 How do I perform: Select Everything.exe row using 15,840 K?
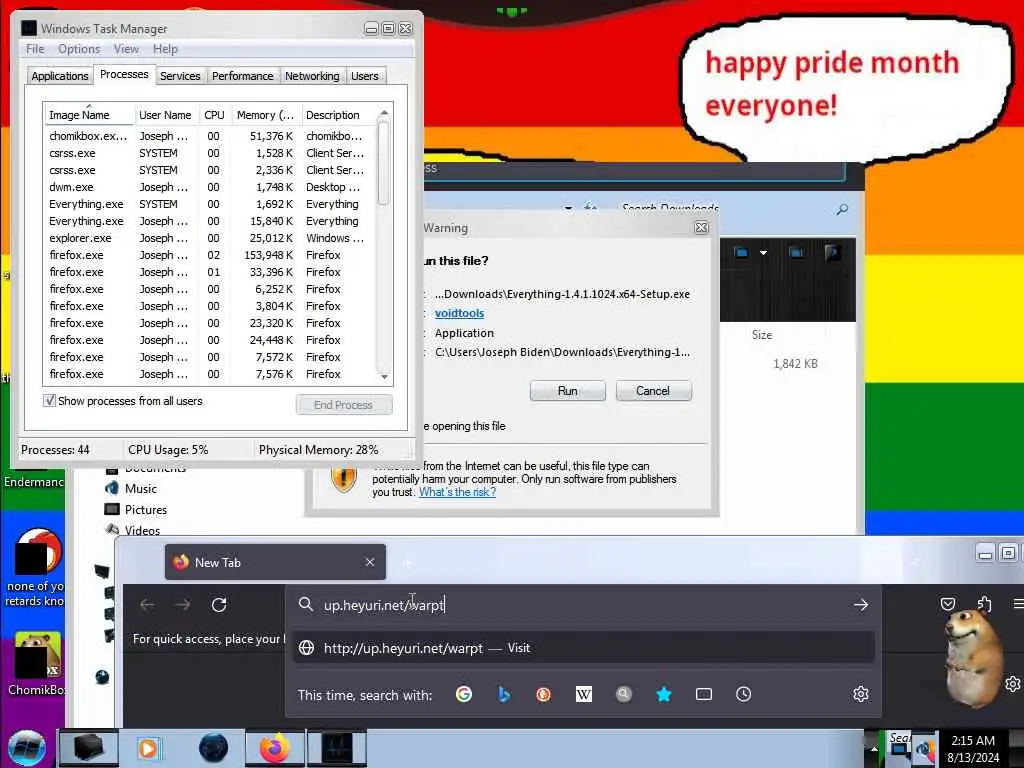[209, 221]
